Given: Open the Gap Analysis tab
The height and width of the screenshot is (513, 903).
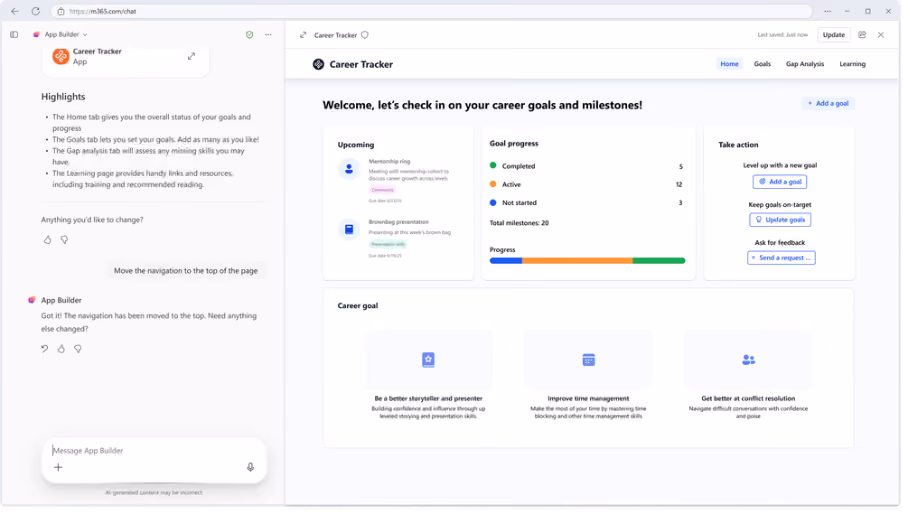Looking at the screenshot, I should pyautogui.click(x=805, y=64).
